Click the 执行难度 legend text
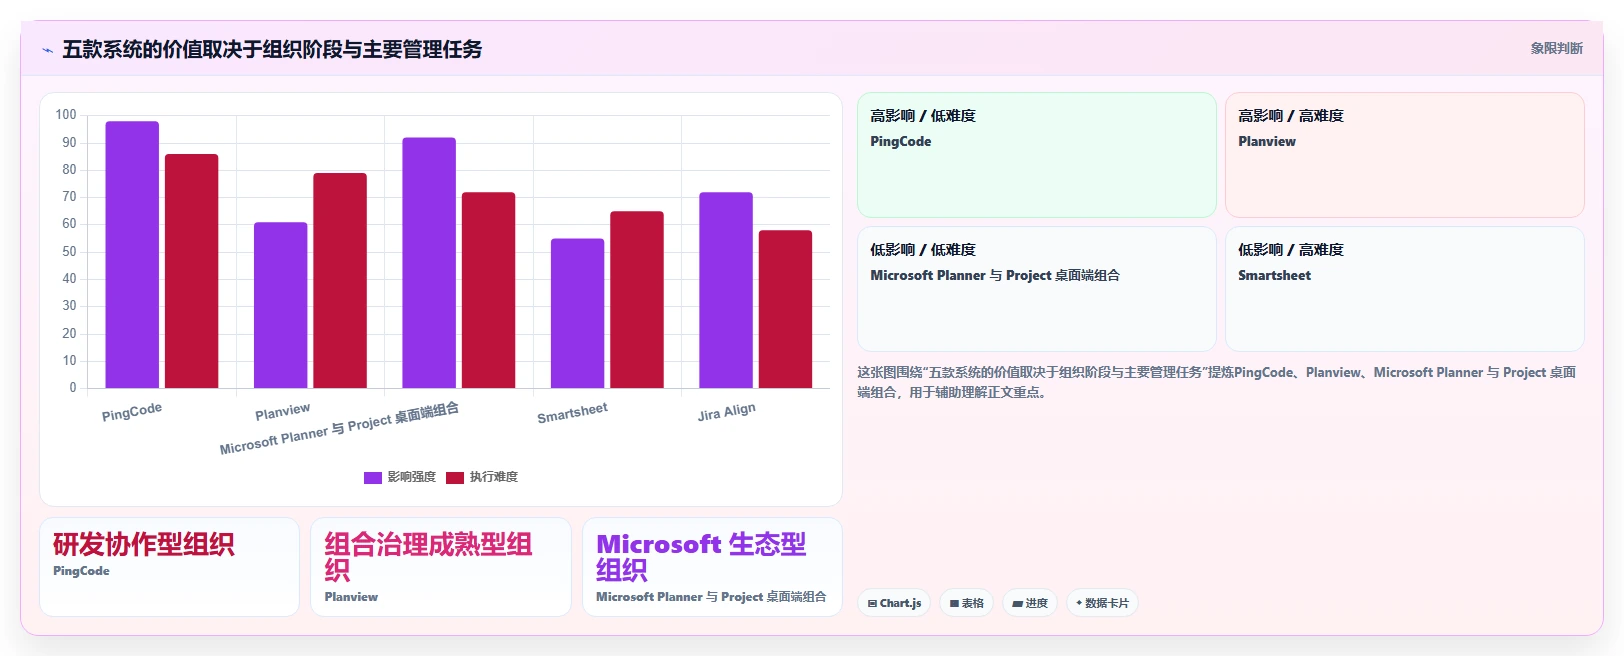 click(494, 477)
